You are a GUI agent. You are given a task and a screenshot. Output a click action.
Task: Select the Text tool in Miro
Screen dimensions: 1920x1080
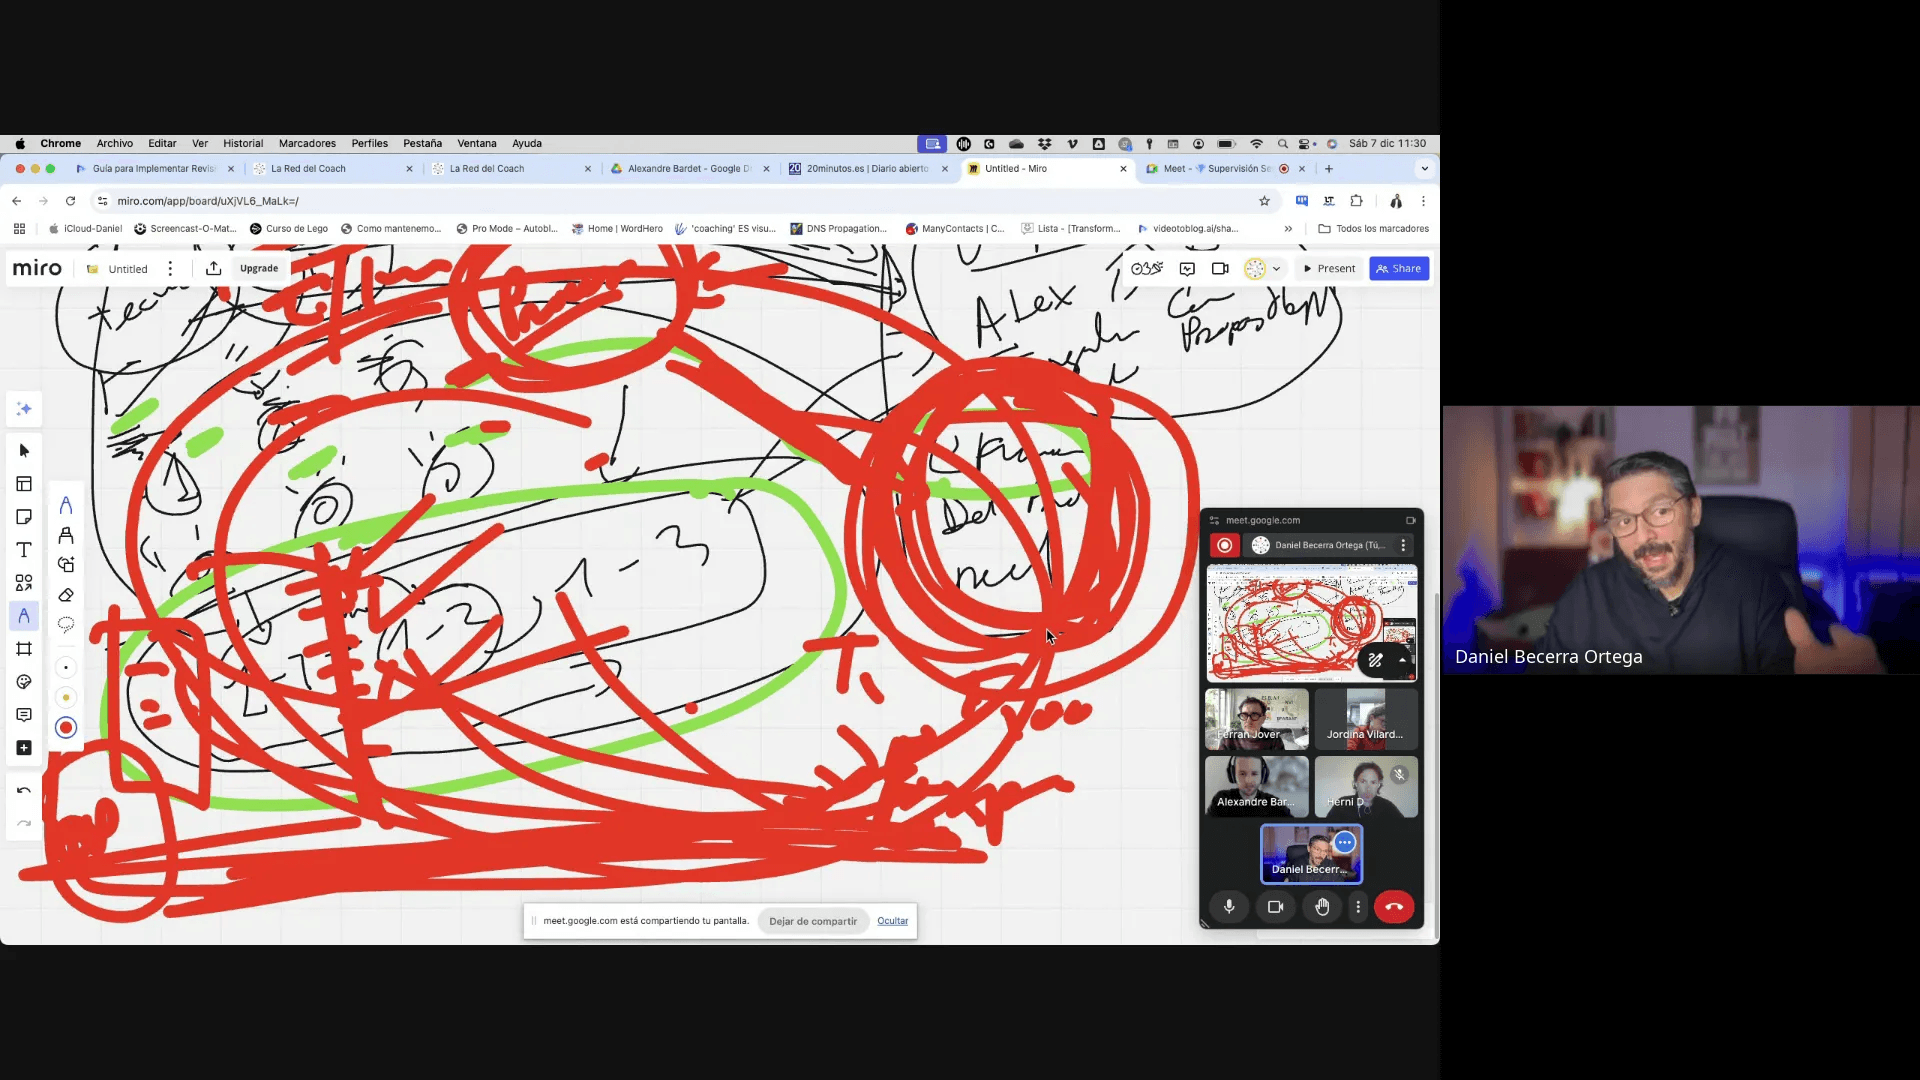point(24,550)
